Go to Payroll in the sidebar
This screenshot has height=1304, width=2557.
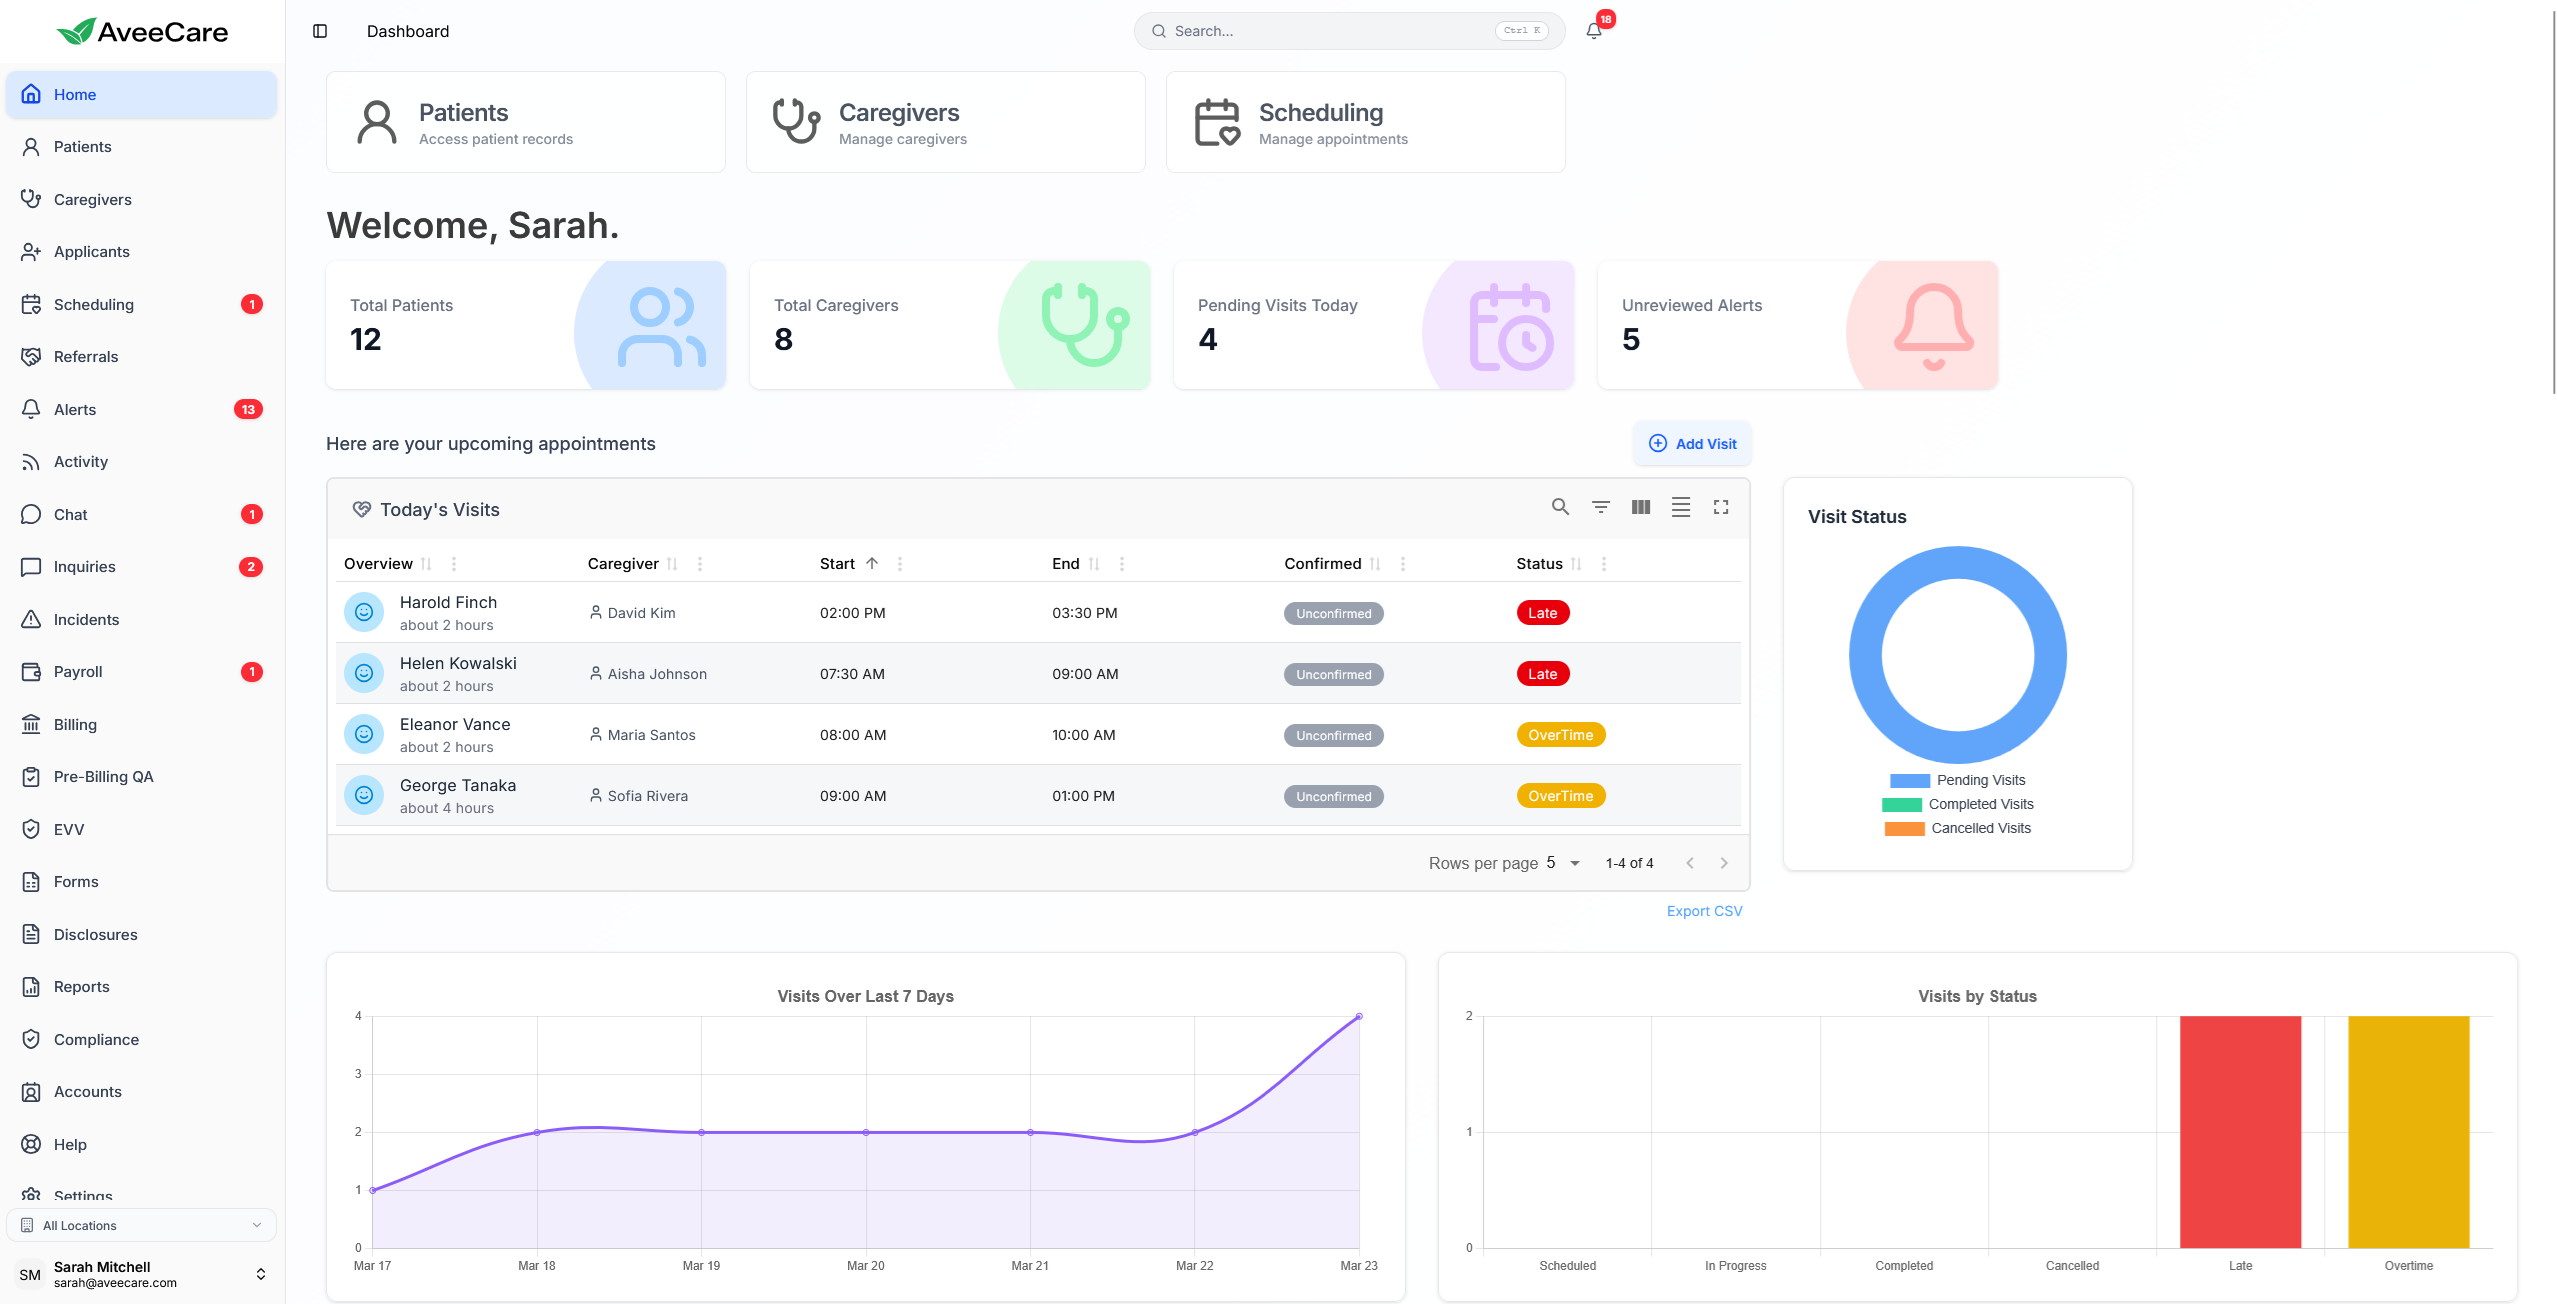(x=78, y=671)
